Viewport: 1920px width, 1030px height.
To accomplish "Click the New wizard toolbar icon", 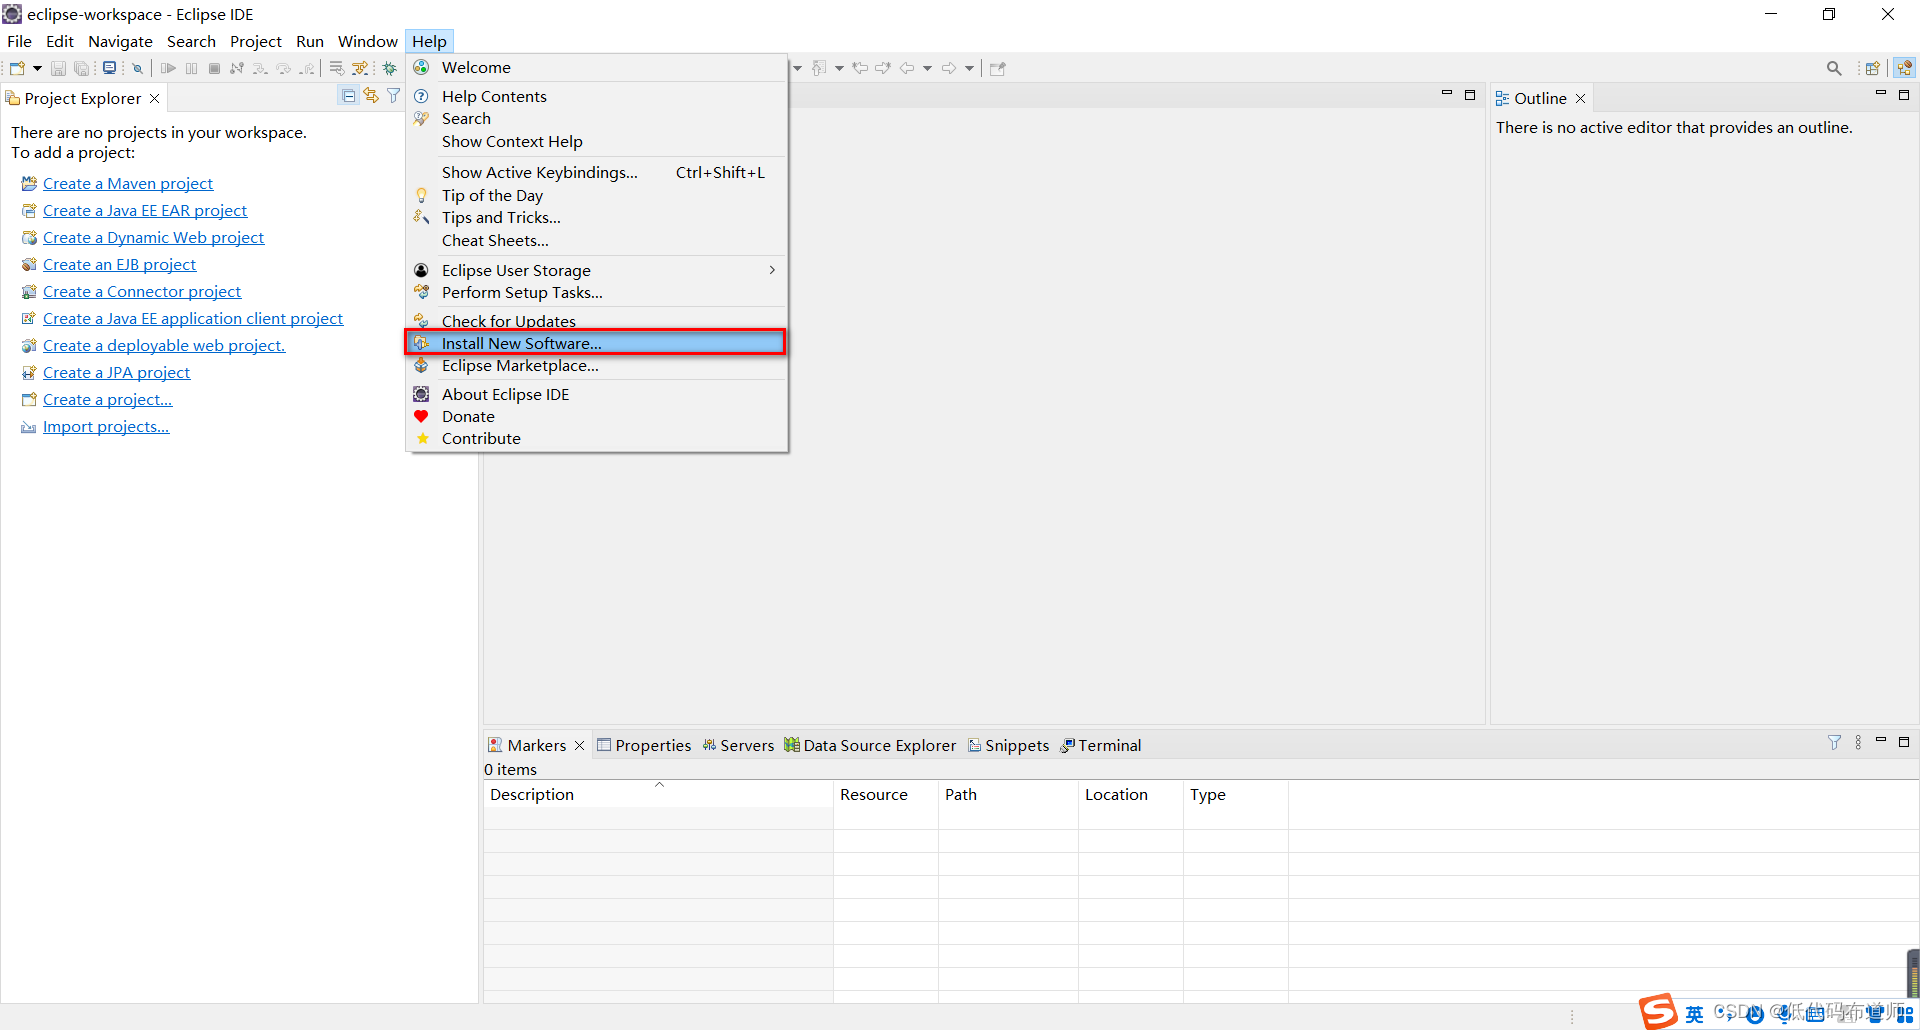I will 17,68.
